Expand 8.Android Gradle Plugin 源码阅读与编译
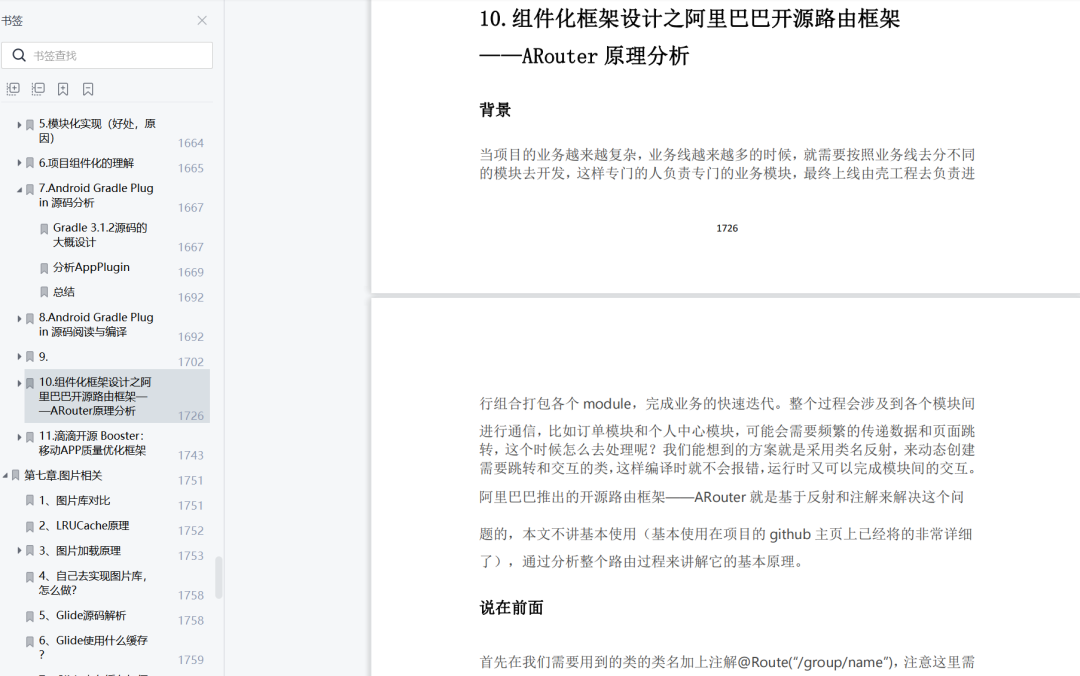The width and height of the screenshot is (1080, 676). pos(19,318)
